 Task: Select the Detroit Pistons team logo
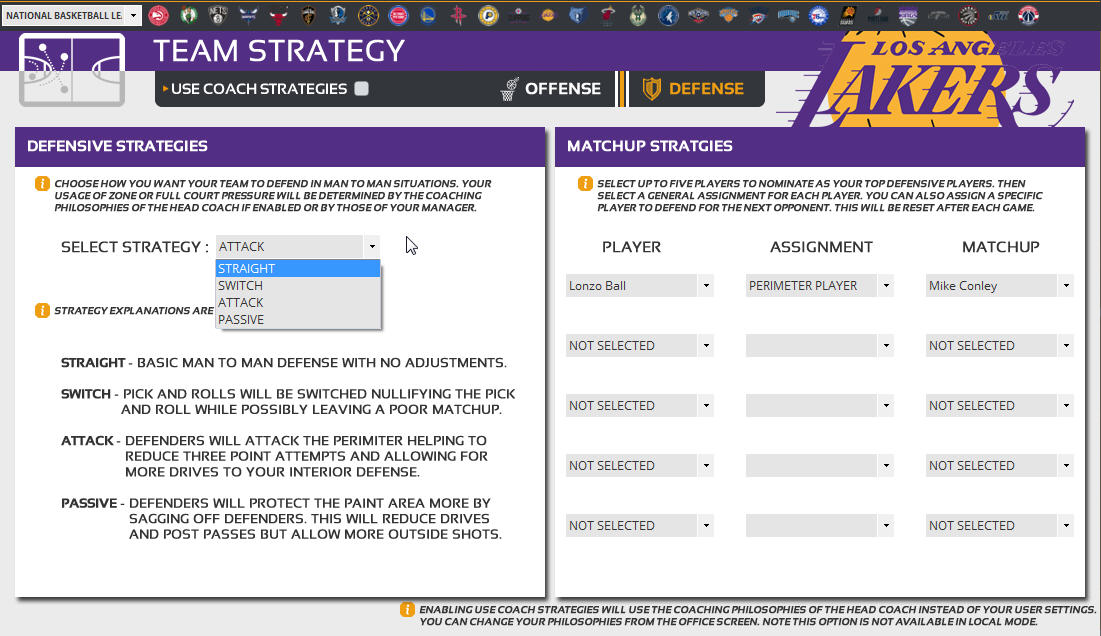pyautogui.click(x=398, y=15)
